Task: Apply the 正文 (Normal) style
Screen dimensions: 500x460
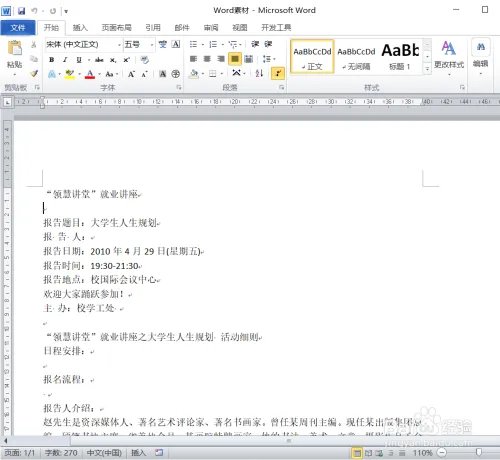Action: pyautogui.click(x=312, y=56)
